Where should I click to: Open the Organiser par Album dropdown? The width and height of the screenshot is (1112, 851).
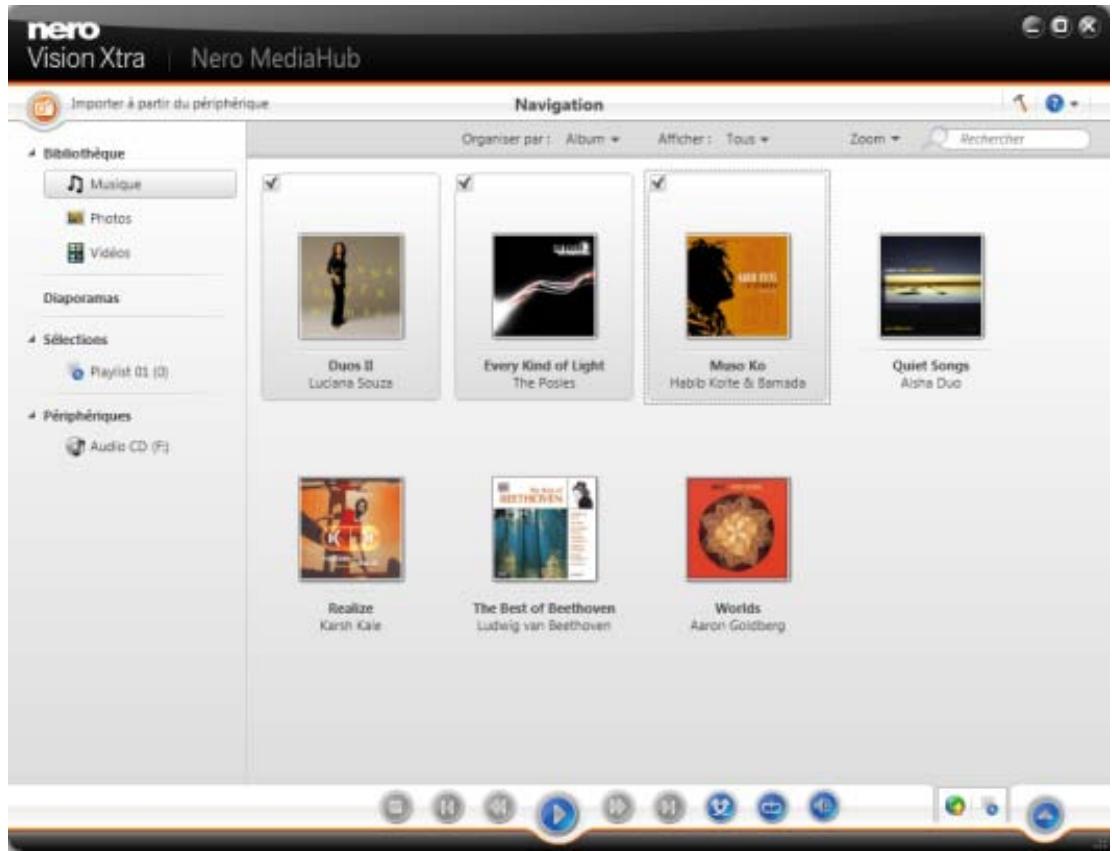pyautogui.click(x=593, y=139)
